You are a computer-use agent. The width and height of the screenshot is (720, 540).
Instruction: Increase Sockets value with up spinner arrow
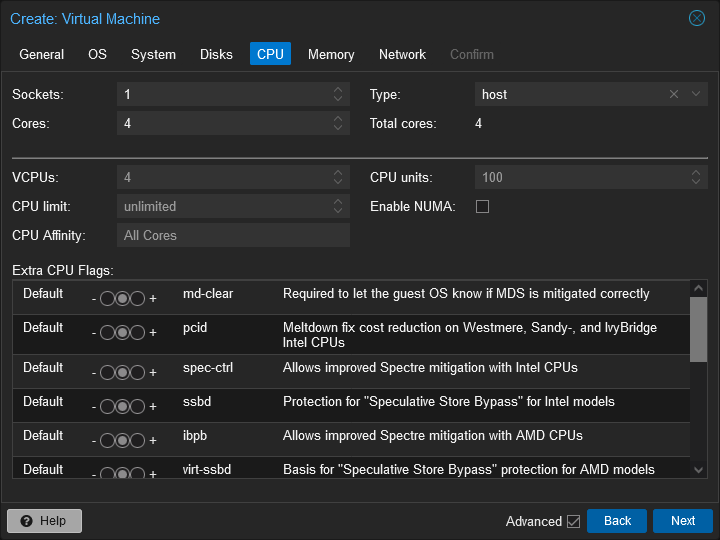[338, 90]
